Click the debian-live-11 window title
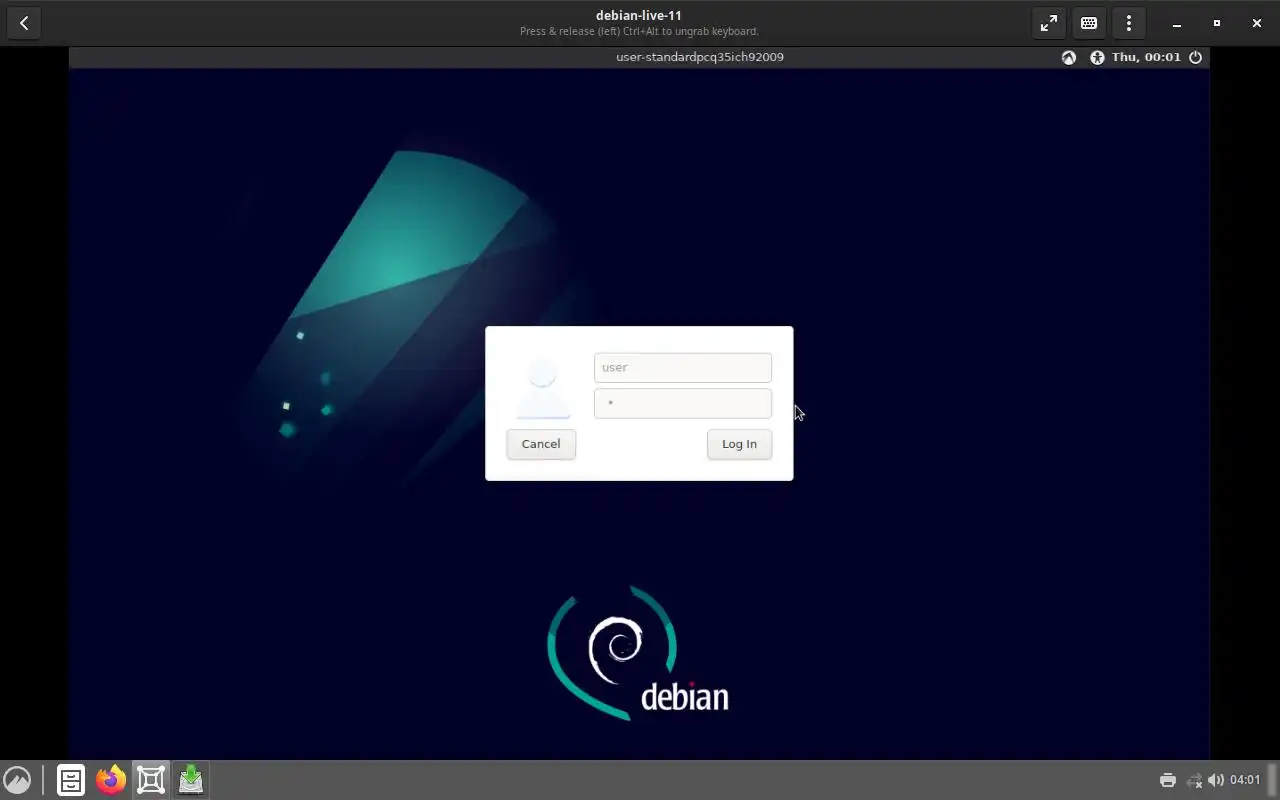1280x800 pixels. (639, 15)
